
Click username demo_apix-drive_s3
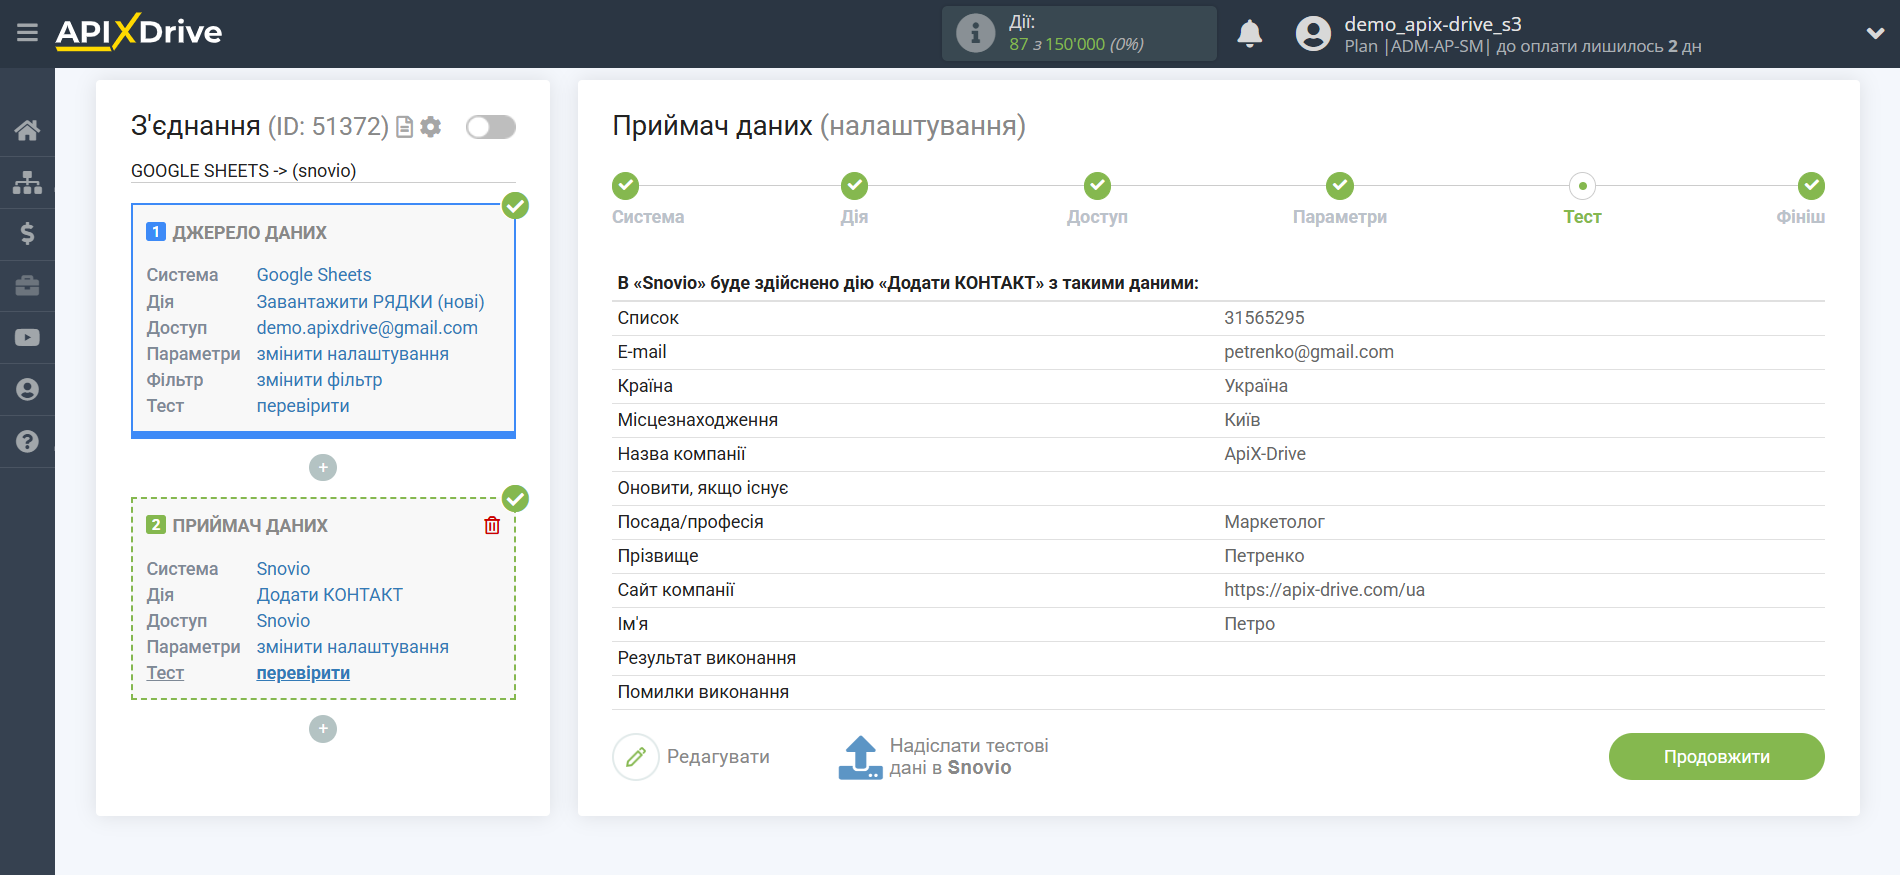click(1432, 24)
